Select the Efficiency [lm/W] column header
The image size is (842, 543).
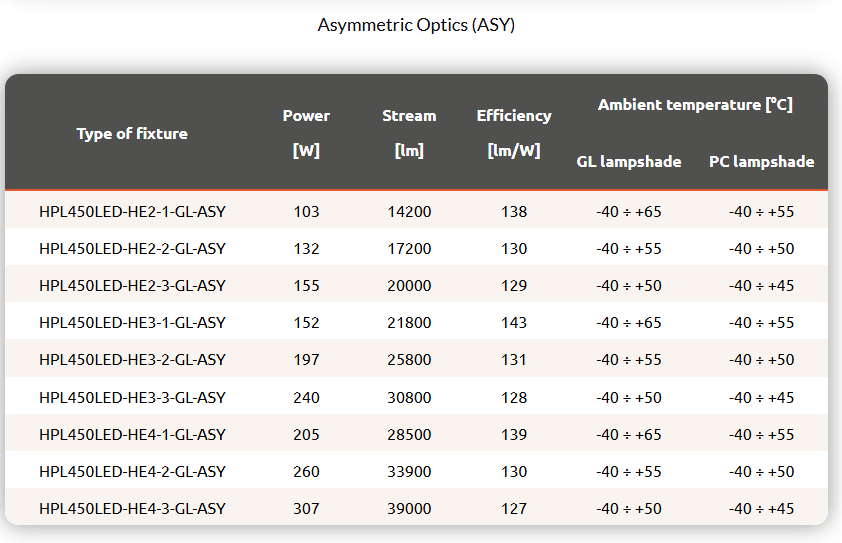514,133
